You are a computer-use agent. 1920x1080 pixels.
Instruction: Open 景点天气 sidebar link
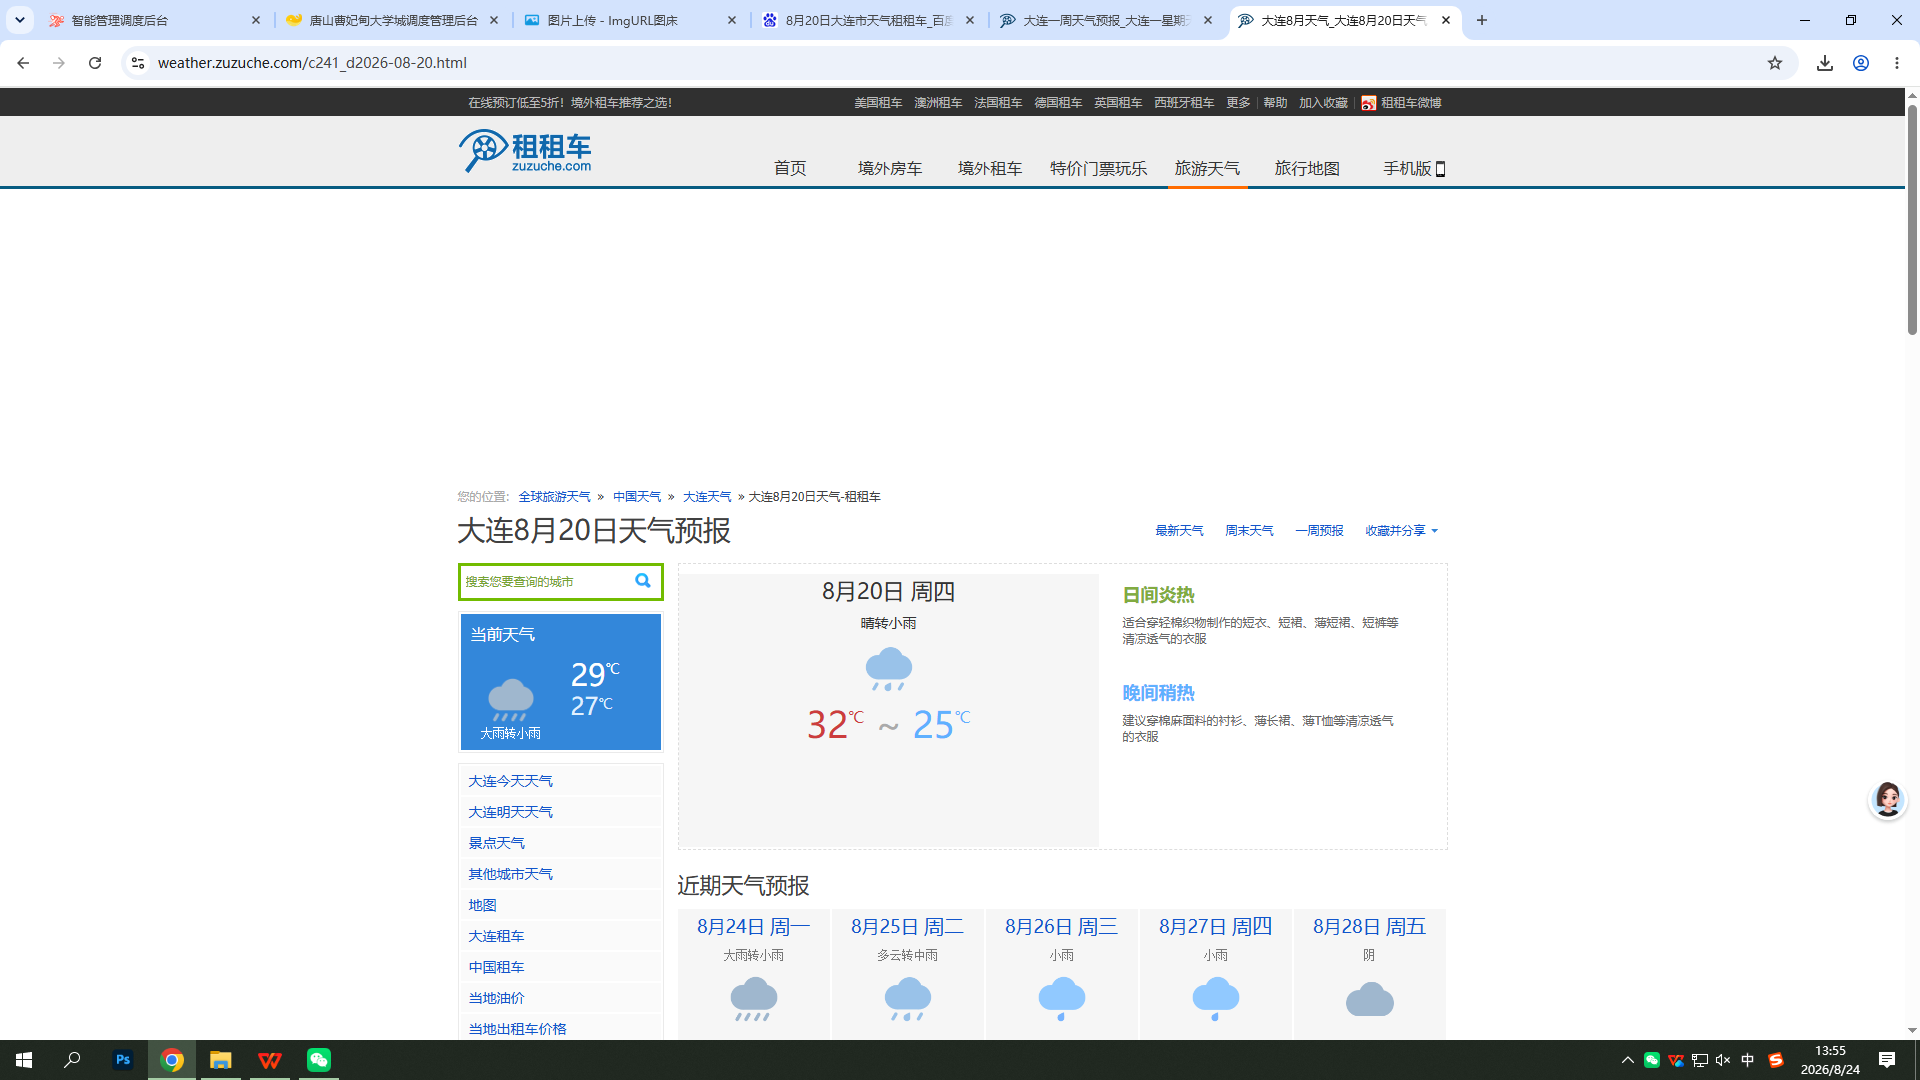(496, 843)
